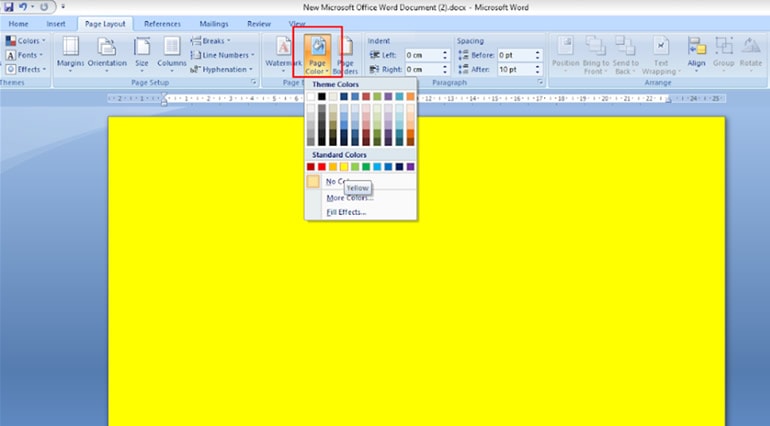770x426 pixels.
Task: Switch to the Home tab
Action: coord(18,24)
